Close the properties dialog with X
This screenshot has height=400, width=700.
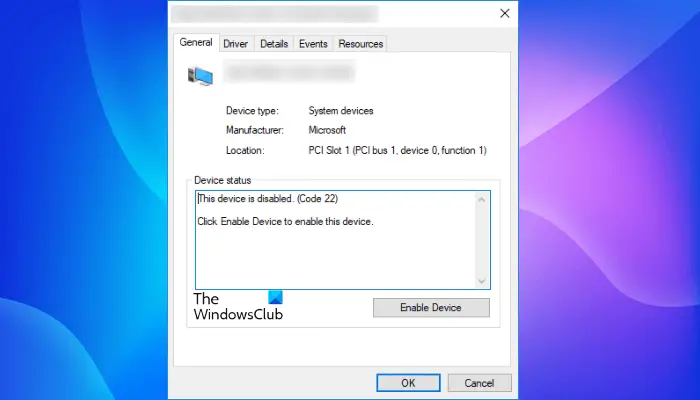505,14
